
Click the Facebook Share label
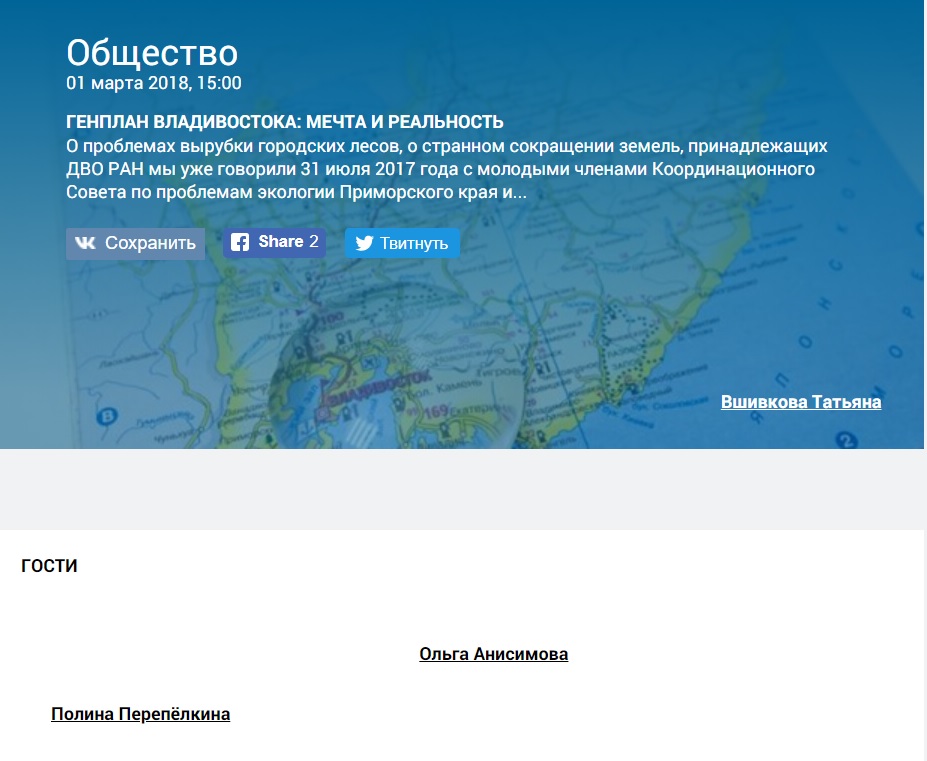(x=280, y=242)
